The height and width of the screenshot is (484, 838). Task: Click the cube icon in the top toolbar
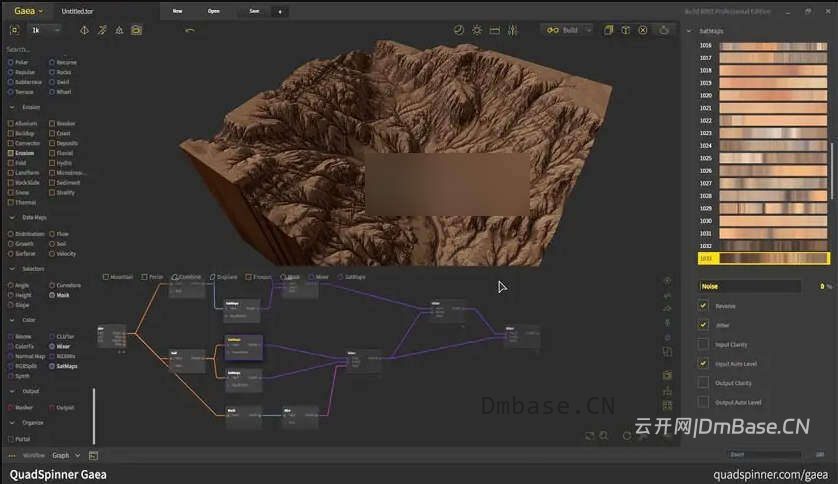[625, 30]
